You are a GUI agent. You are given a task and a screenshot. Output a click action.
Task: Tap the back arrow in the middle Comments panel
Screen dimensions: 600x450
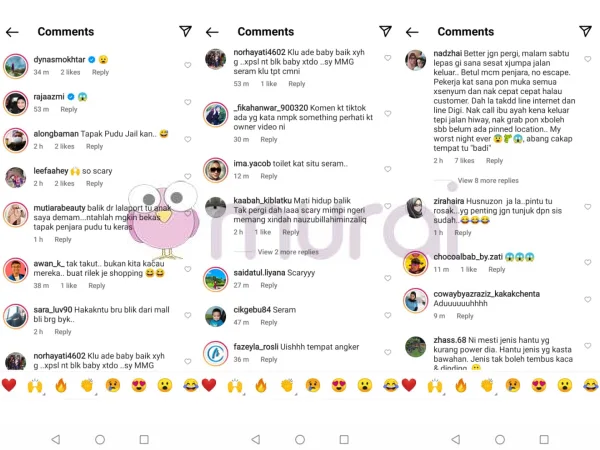click(x=212, y=32)
